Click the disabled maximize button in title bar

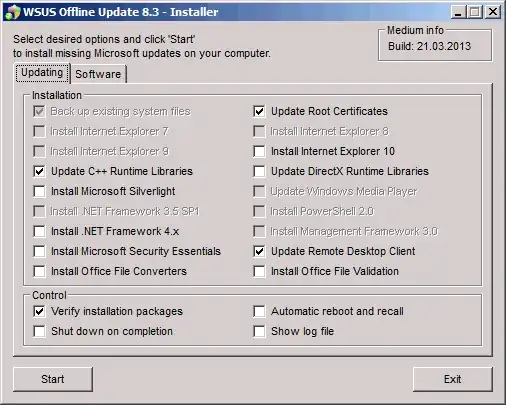[475, 12]
